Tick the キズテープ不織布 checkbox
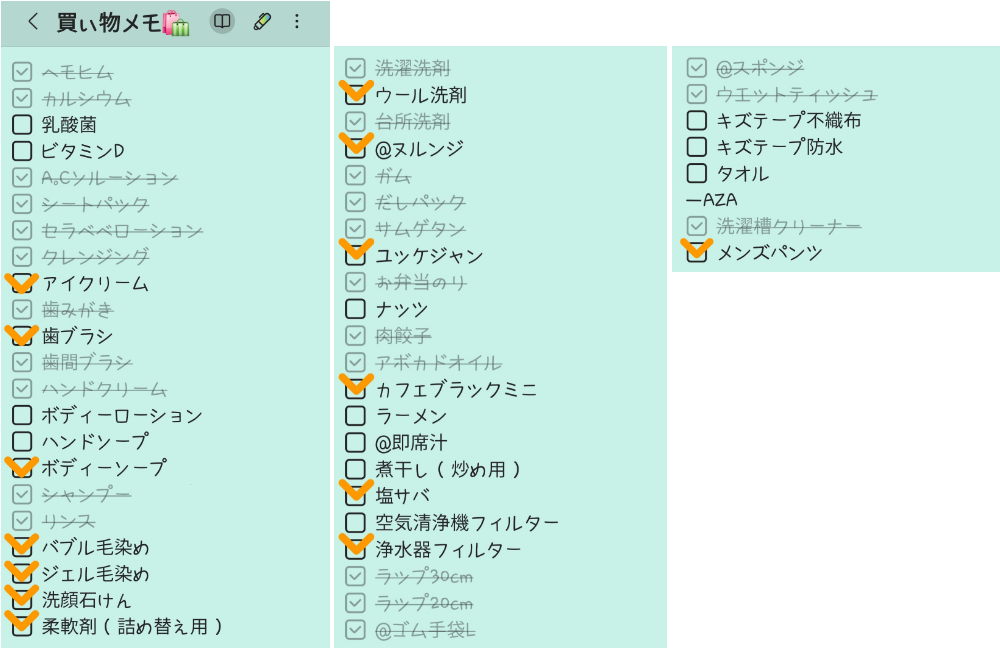 [697, 121]
